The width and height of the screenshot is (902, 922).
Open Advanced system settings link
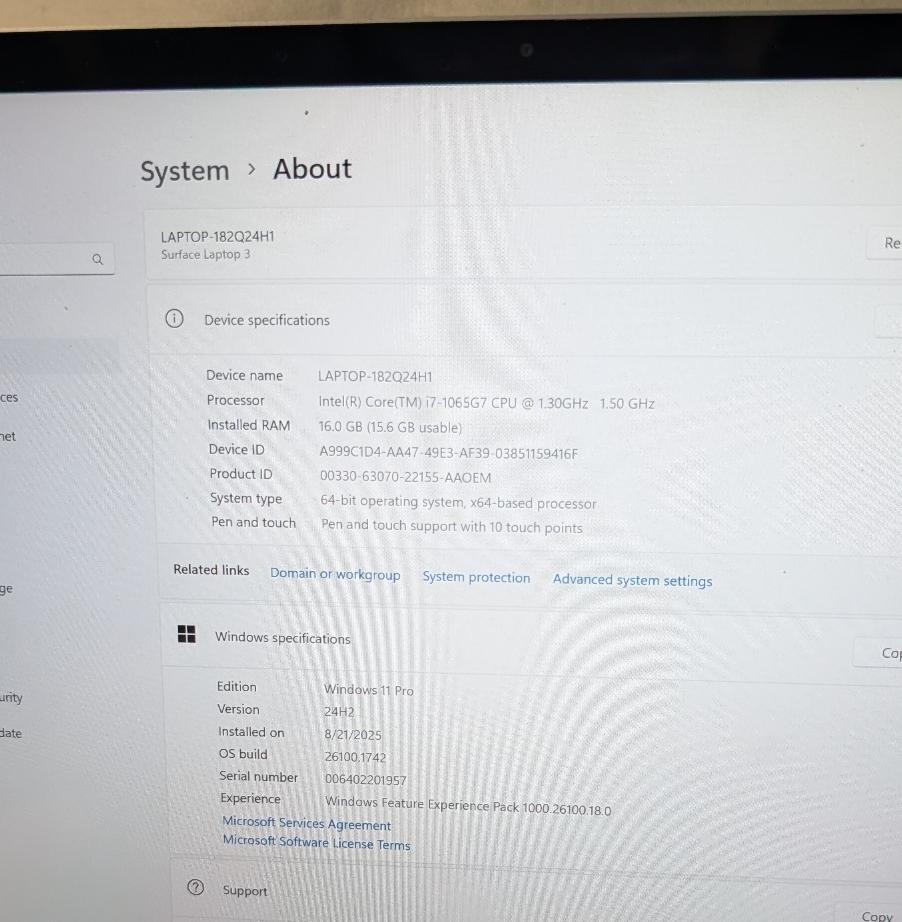pyautogui.click(x=632, y=580)
